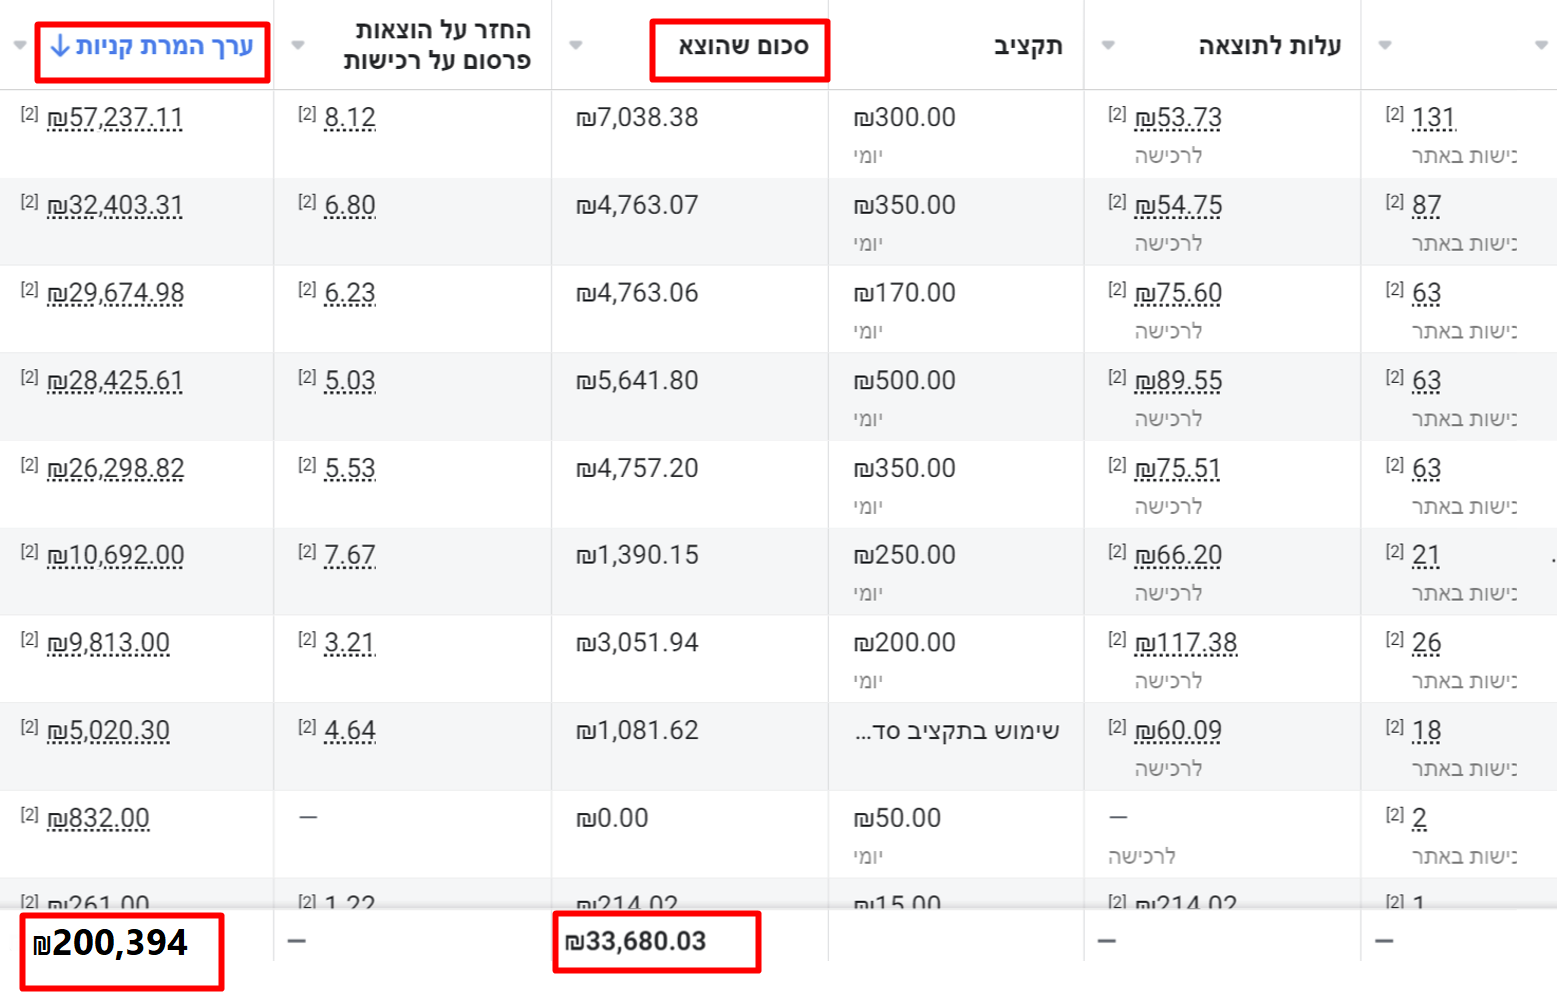
Task: Open the ₪32,403.31 purchase value link
Action: click(x=115, y=206)
